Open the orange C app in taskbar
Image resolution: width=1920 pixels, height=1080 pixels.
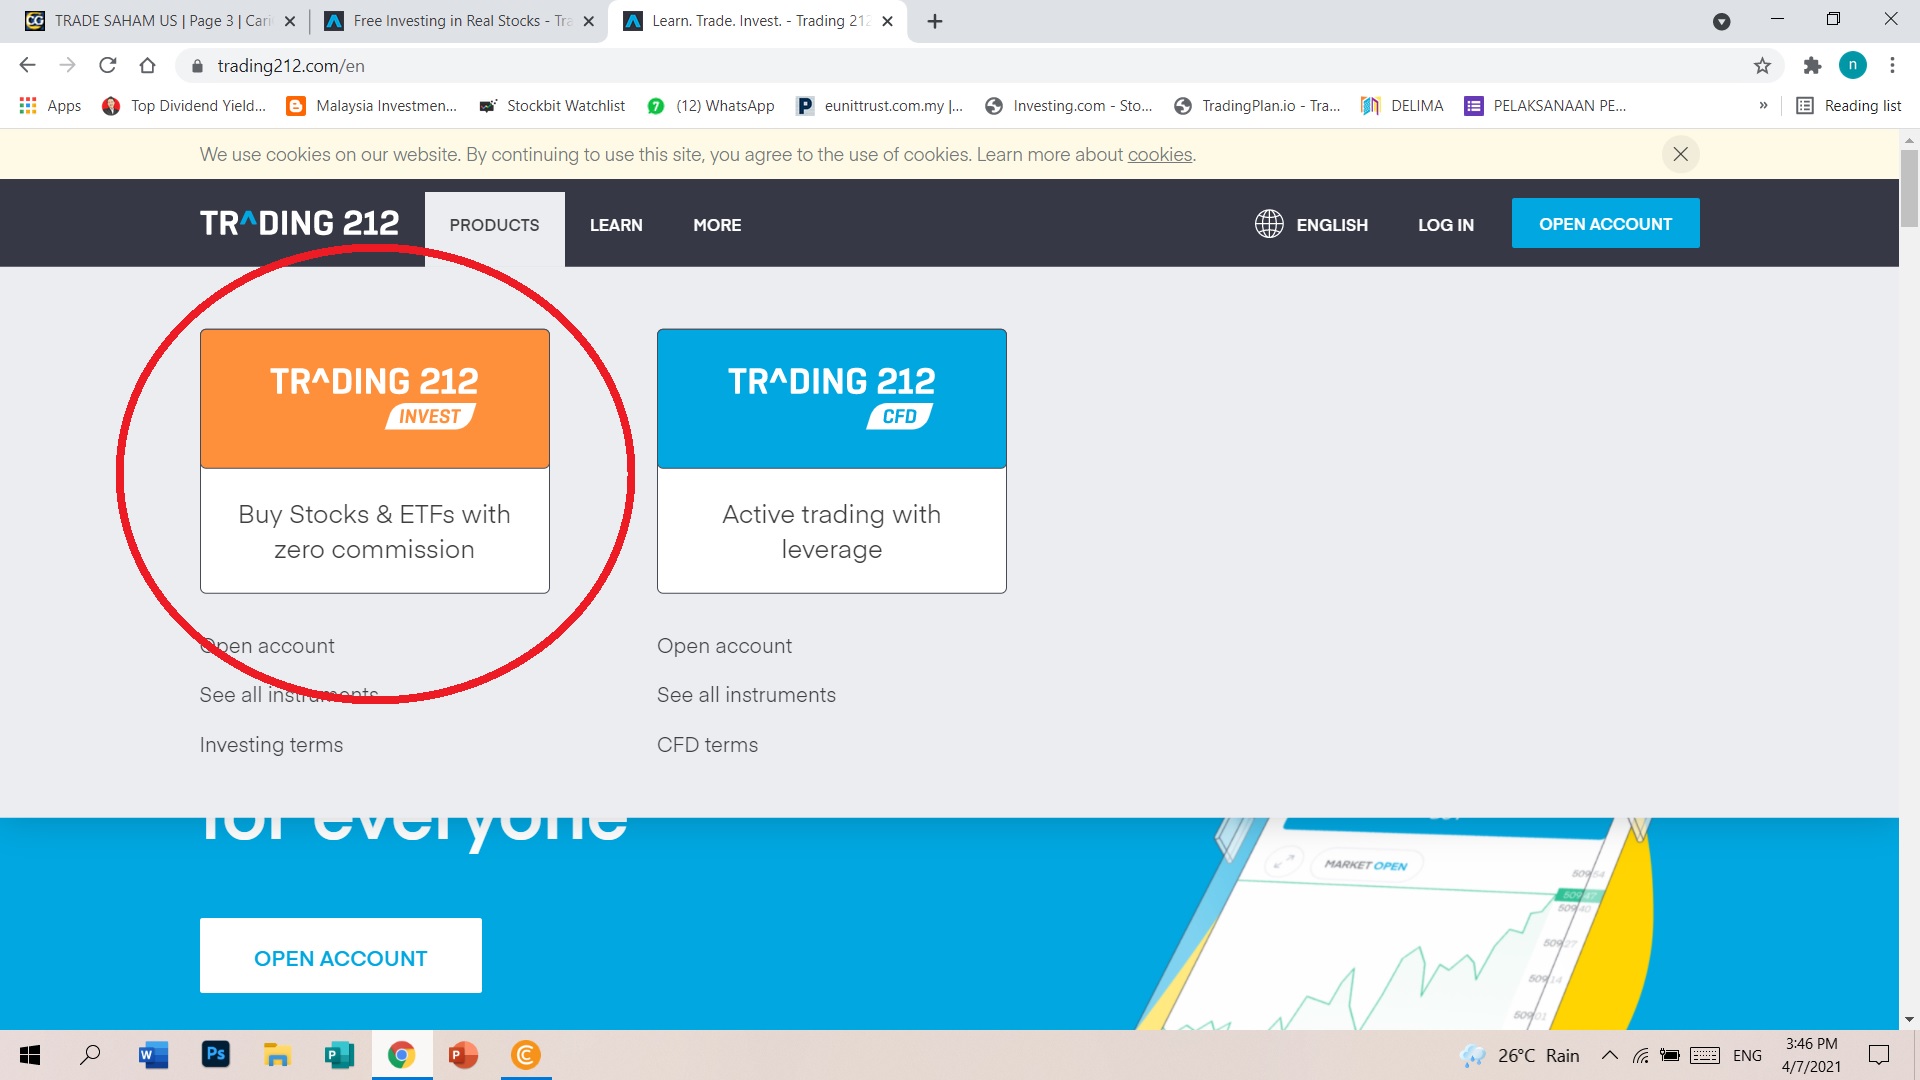pyautogui.click(x=525, y=1055)
